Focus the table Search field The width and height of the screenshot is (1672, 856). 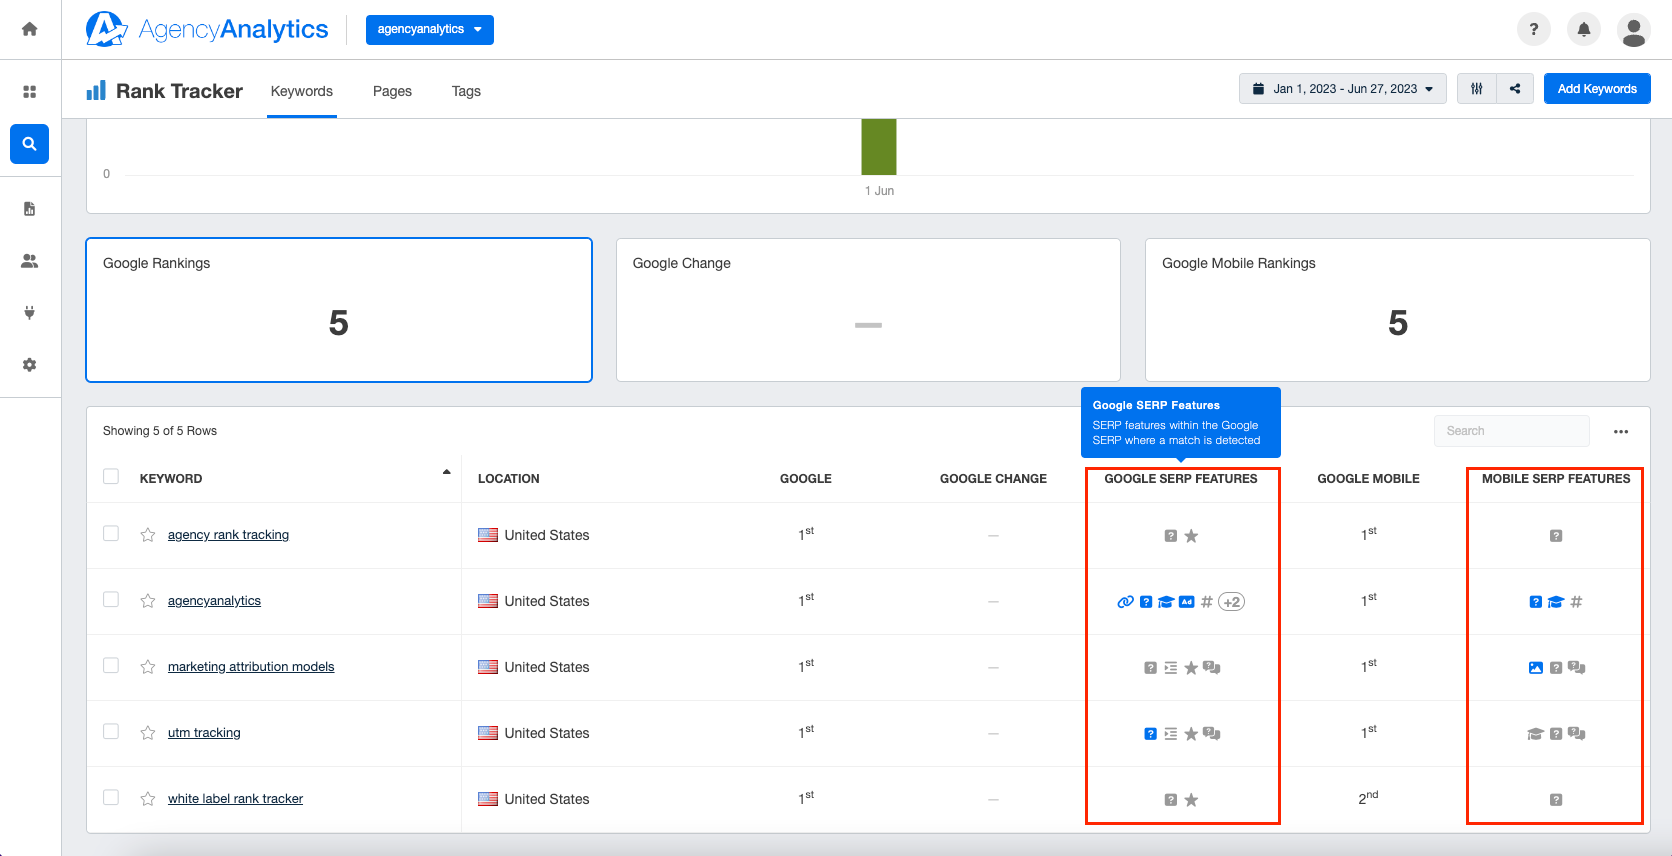click(1511, 431)
